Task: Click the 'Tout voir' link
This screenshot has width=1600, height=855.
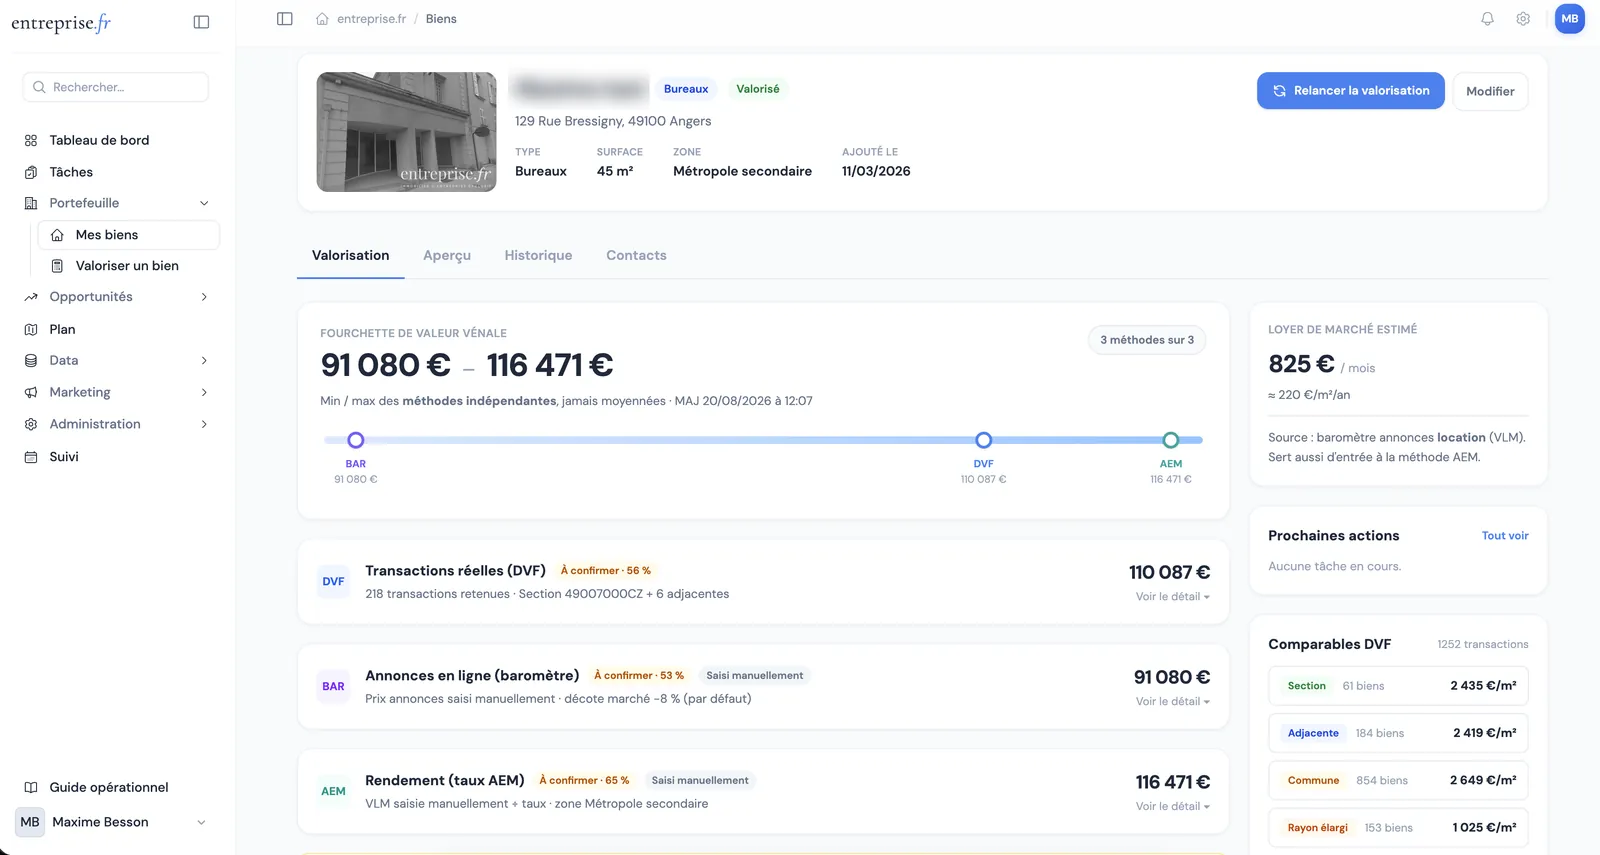Action: [x=1505, y=536]
